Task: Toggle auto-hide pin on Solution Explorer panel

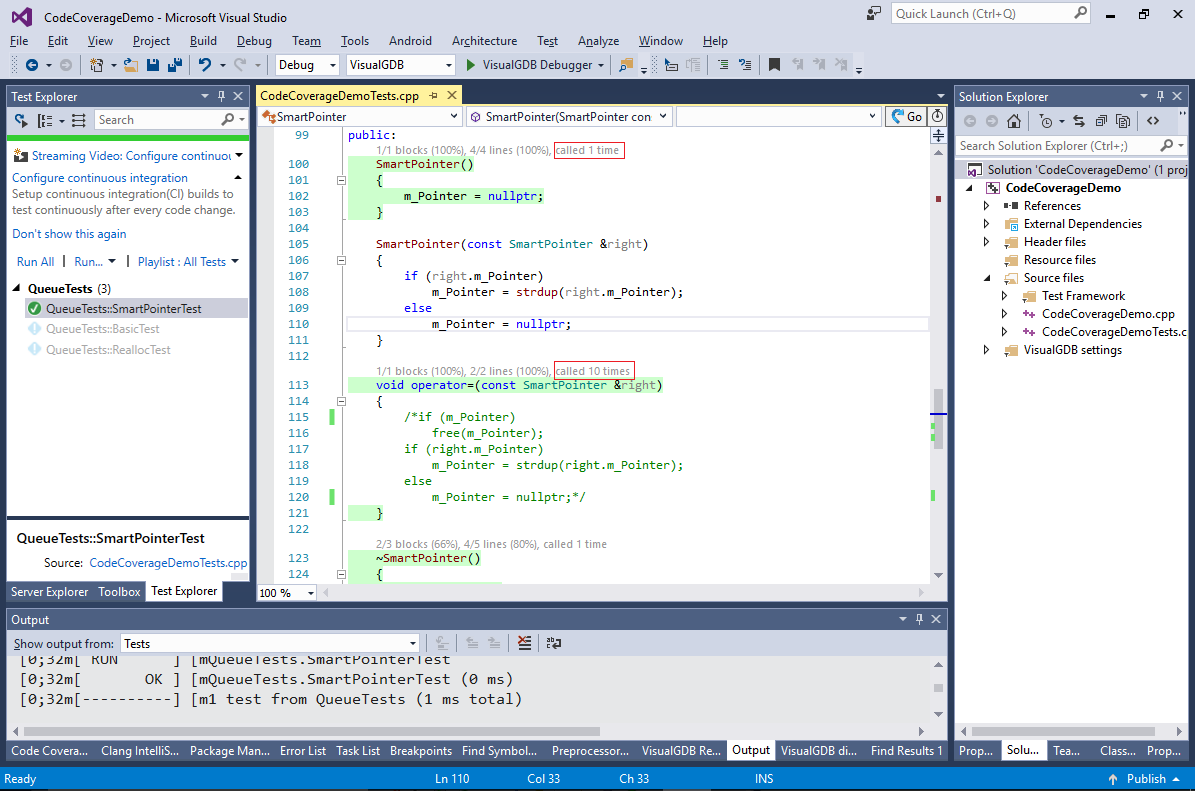Action: (1160, 97)
